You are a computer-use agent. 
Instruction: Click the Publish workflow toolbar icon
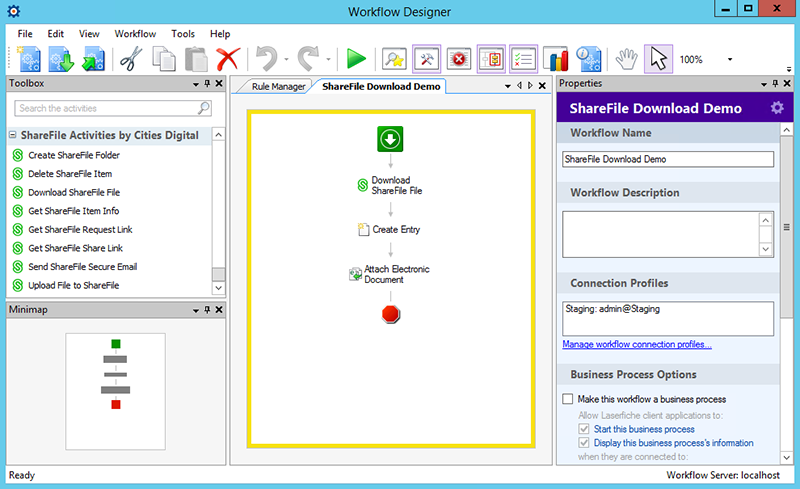pyautogui.click(x=93, y=59)
